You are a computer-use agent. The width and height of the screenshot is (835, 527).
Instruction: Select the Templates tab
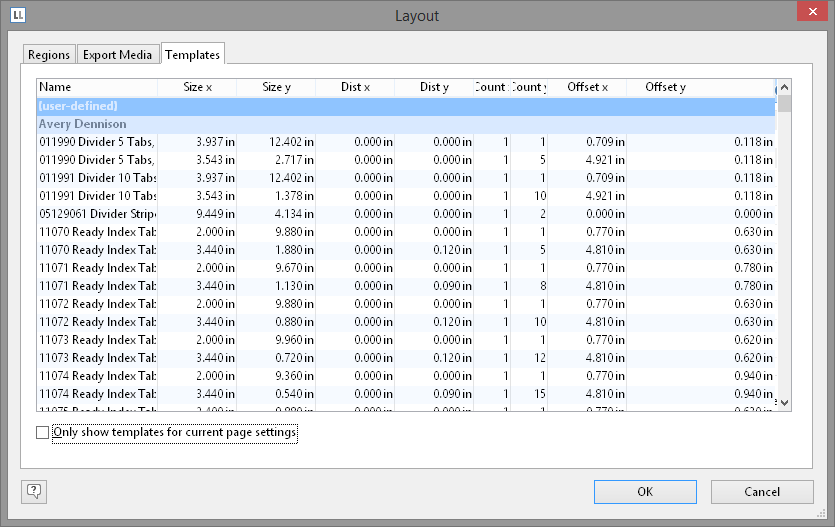coord(192,54)
